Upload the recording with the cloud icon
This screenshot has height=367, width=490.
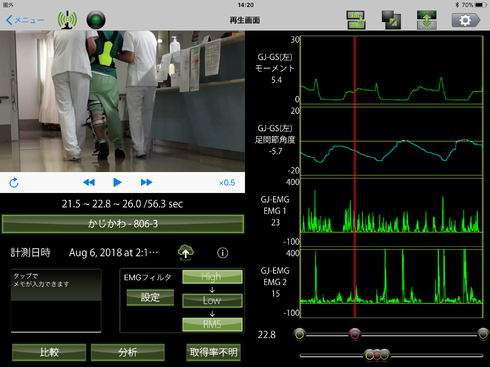(186, 253)
